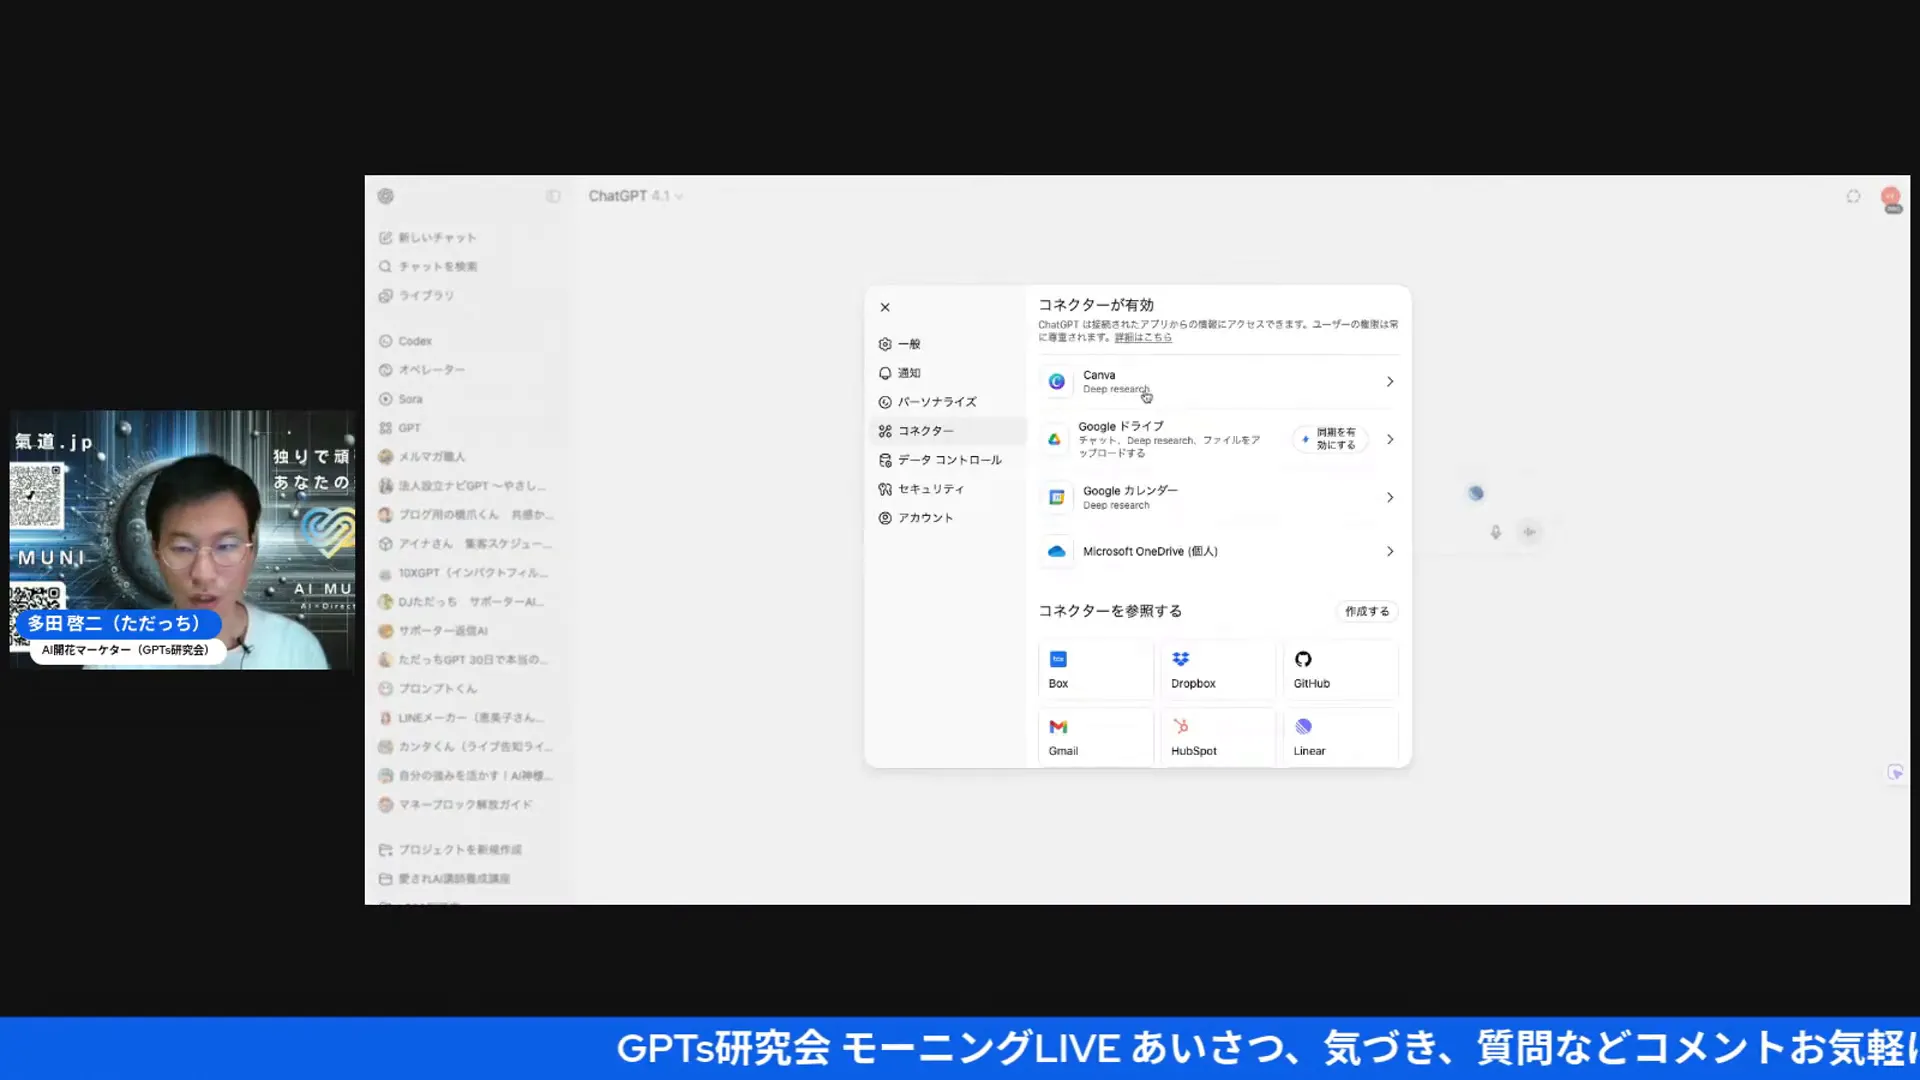
Task: Select the HubSpot connector card
Action: (1217, 737)
